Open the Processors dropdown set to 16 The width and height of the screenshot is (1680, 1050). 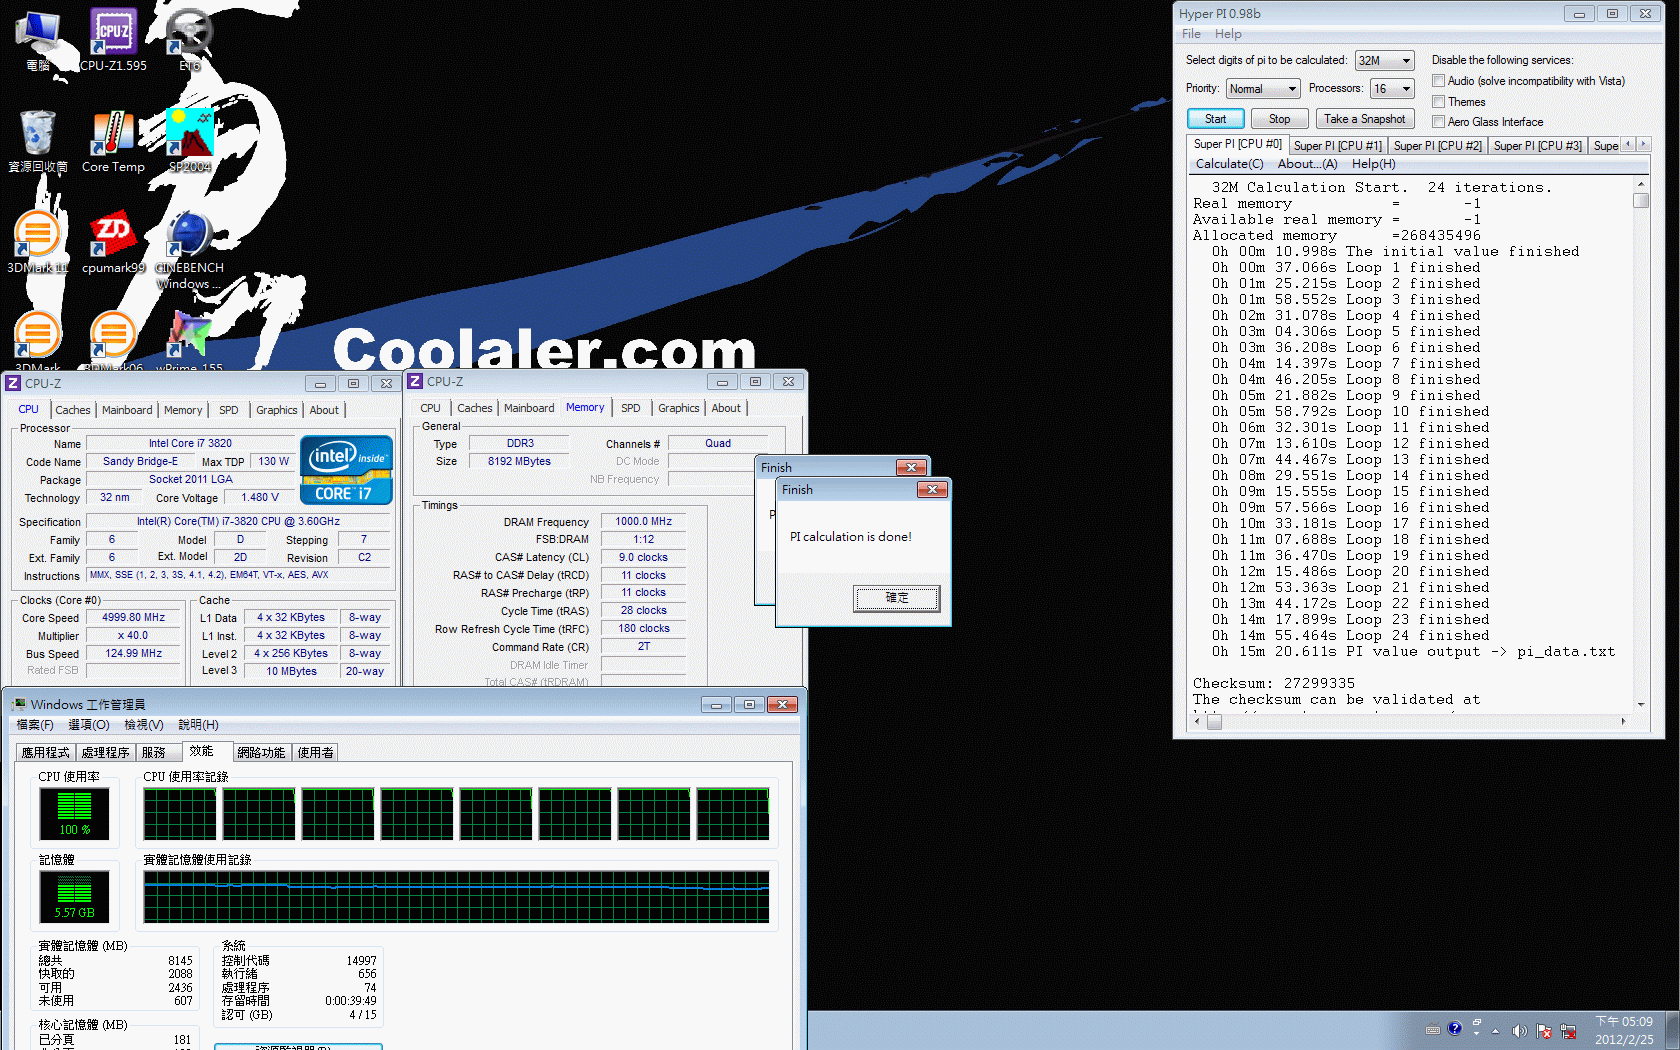point(1392,89)
